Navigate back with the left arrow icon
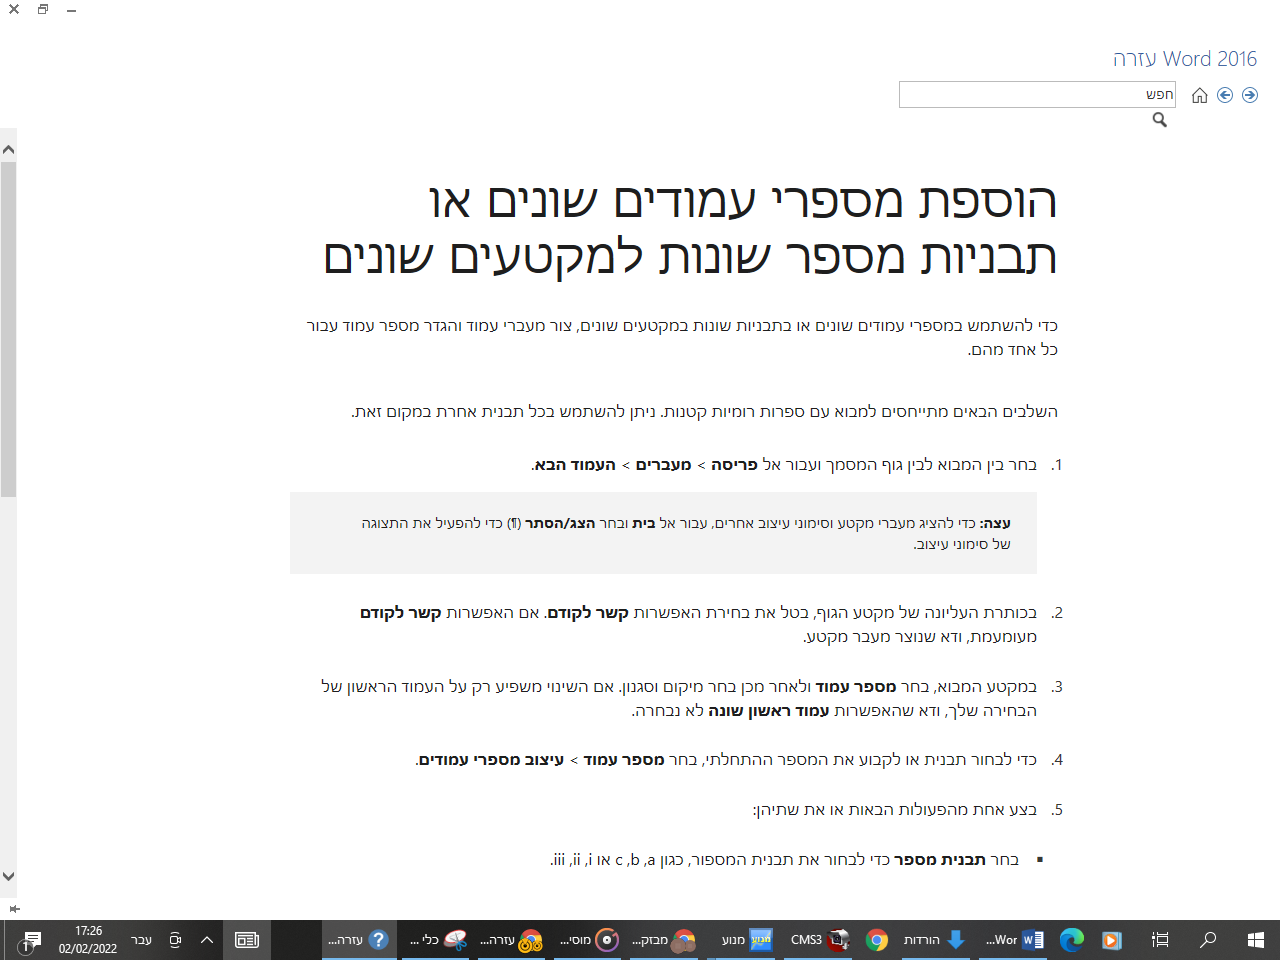 tap(1225, 96)
